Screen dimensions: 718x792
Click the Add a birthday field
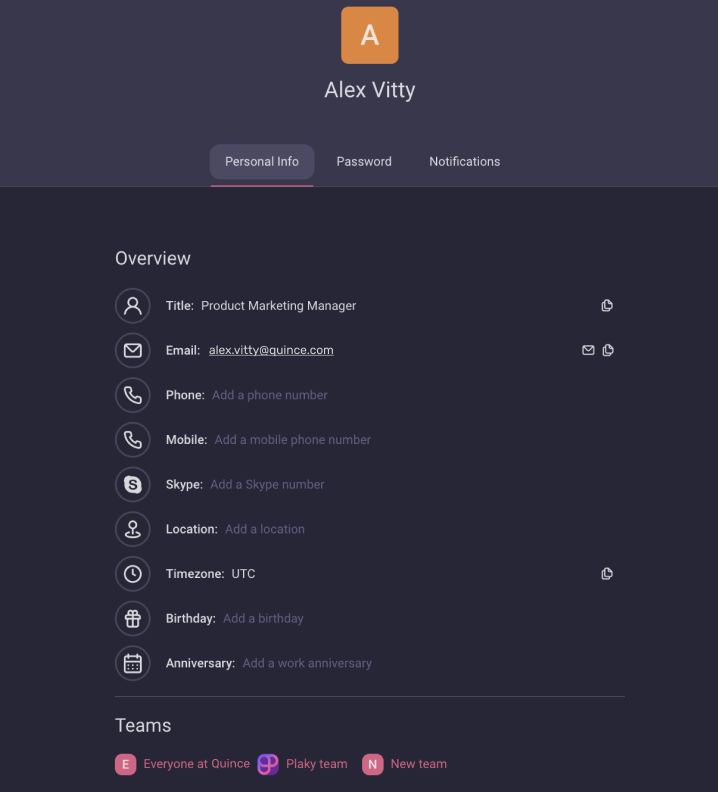point(263,618)
